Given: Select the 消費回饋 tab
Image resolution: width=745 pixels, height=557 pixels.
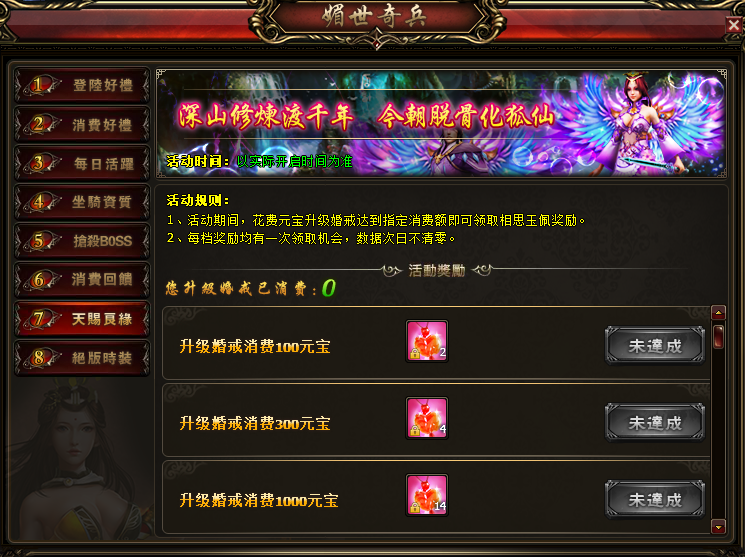Looking at the screenshot, I should click(82, 280).
